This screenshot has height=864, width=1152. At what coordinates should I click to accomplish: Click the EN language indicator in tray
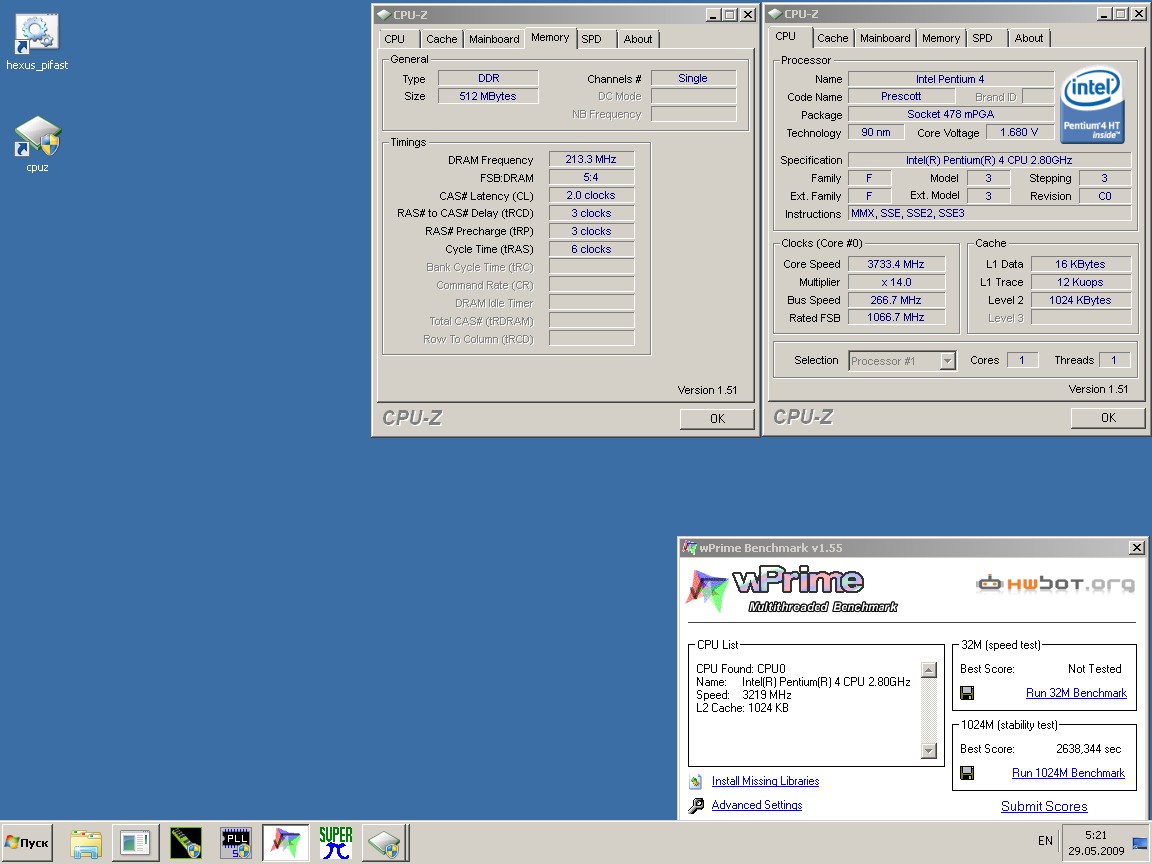pyautogui.click(x=1045, y=841)
